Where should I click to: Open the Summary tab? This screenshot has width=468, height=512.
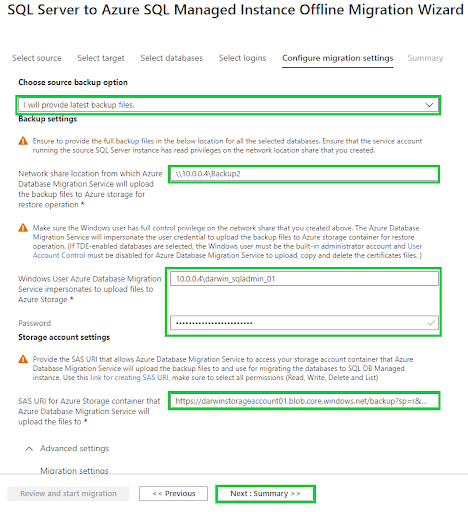pos(425,58)
